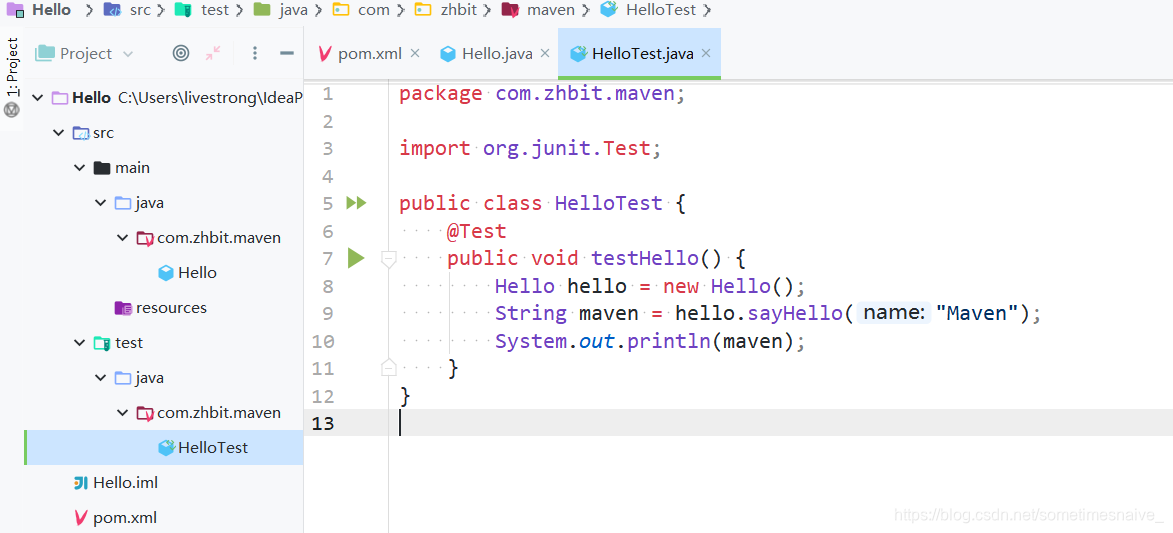Close the HelloTest.java tab
The height and width of the screenshot is (533, 1173).
(x=705, y=53)
